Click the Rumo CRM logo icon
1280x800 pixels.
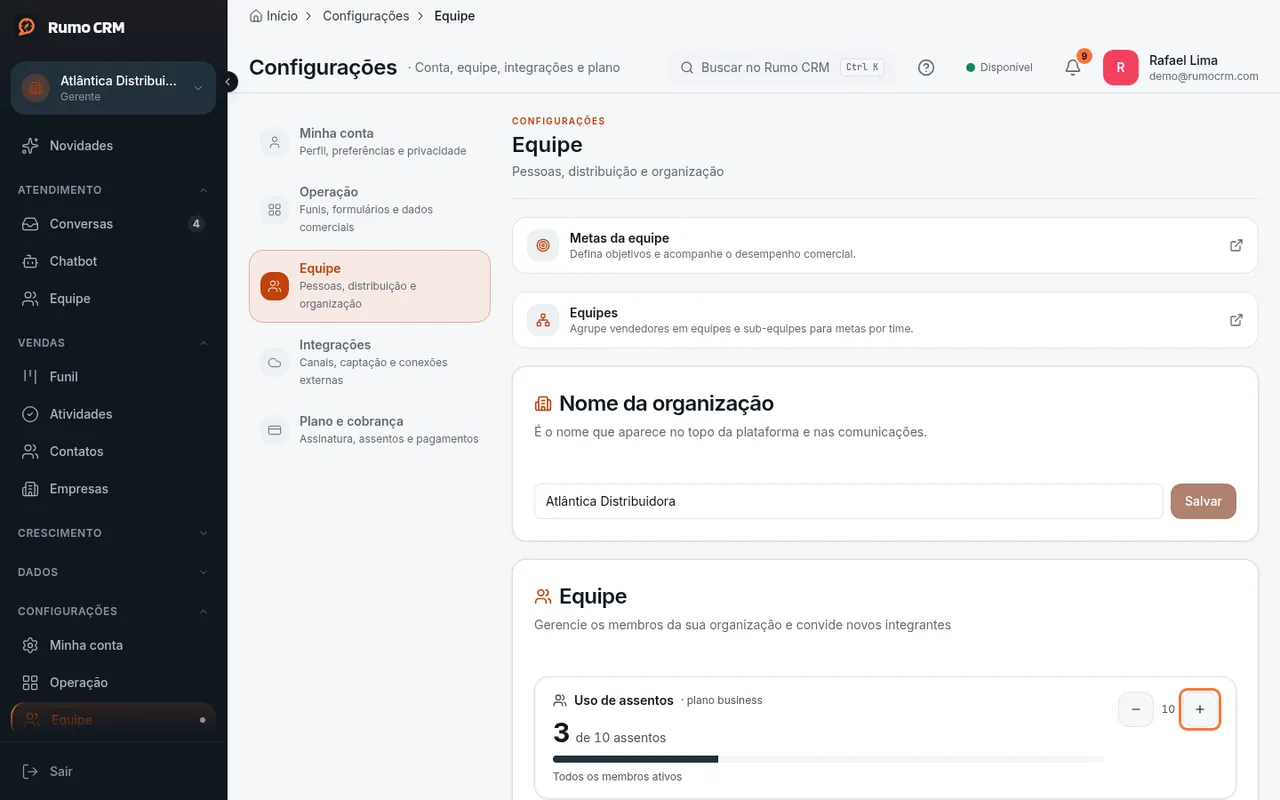tap(27, 27)
